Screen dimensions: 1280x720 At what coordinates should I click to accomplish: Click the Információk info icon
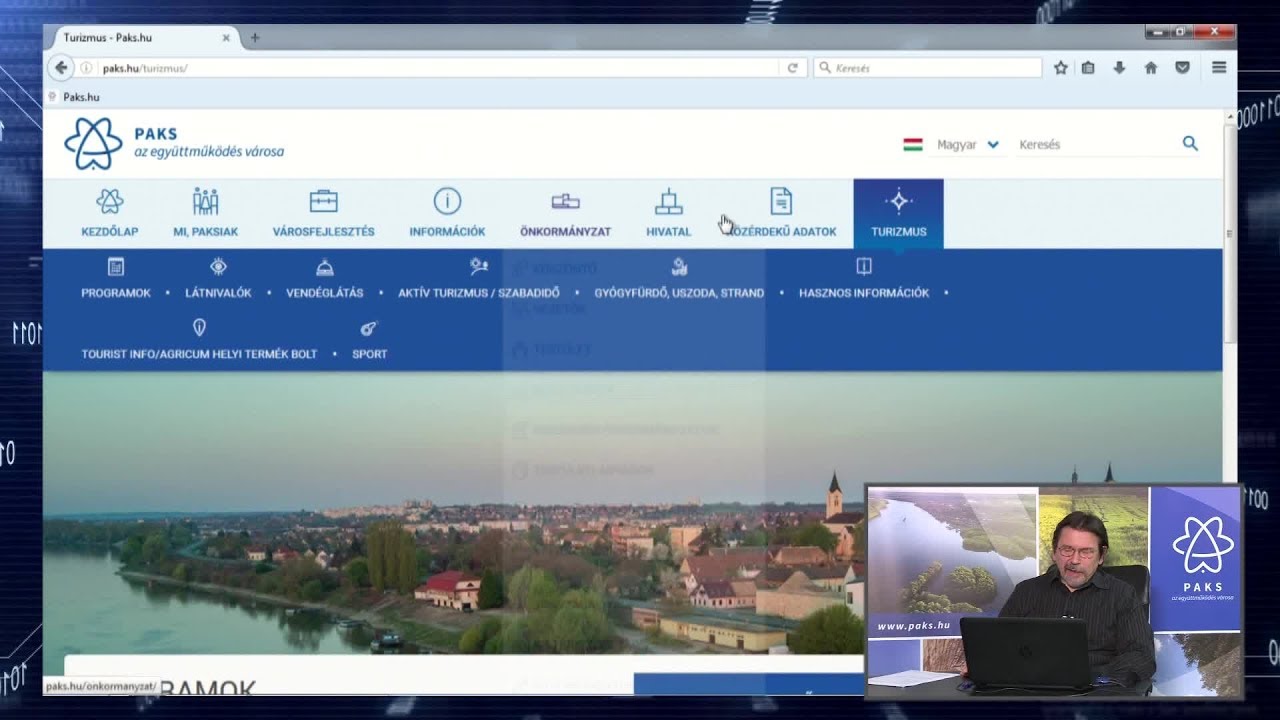click(447, 202)
